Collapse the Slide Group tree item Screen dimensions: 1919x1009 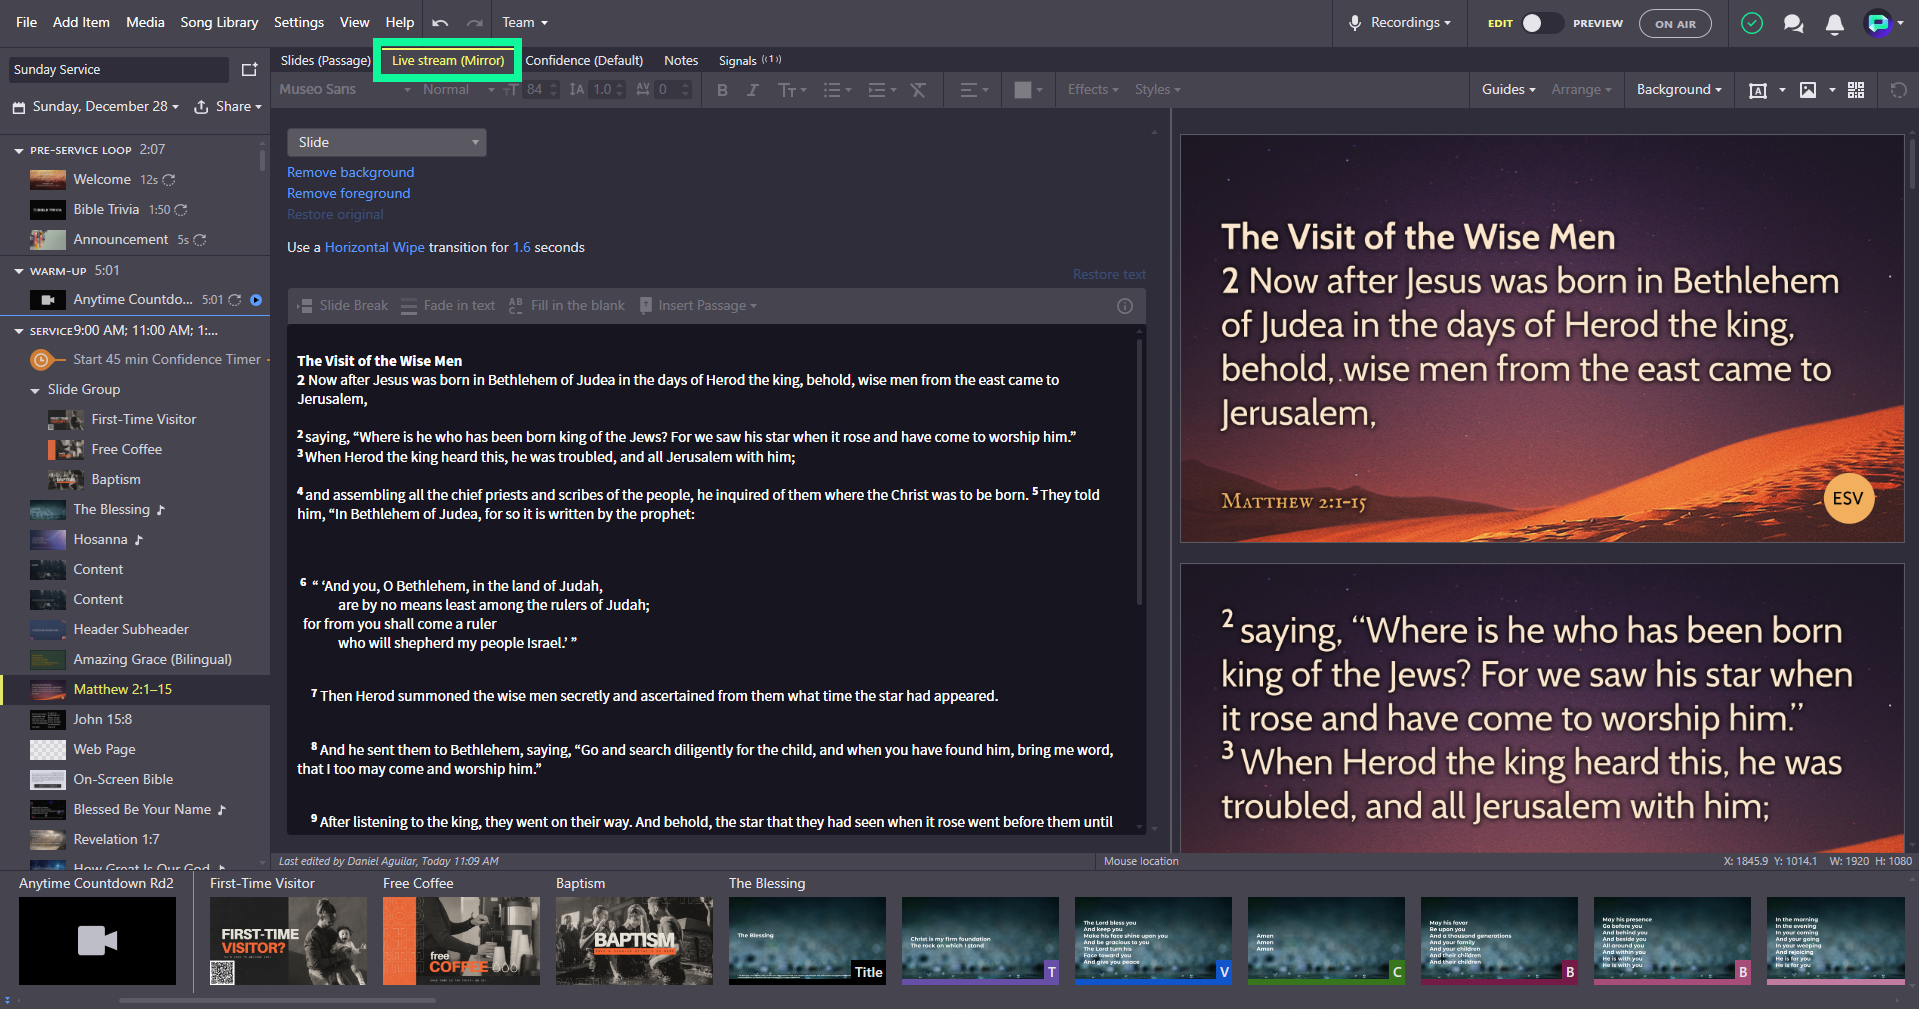tap(35, 390)
